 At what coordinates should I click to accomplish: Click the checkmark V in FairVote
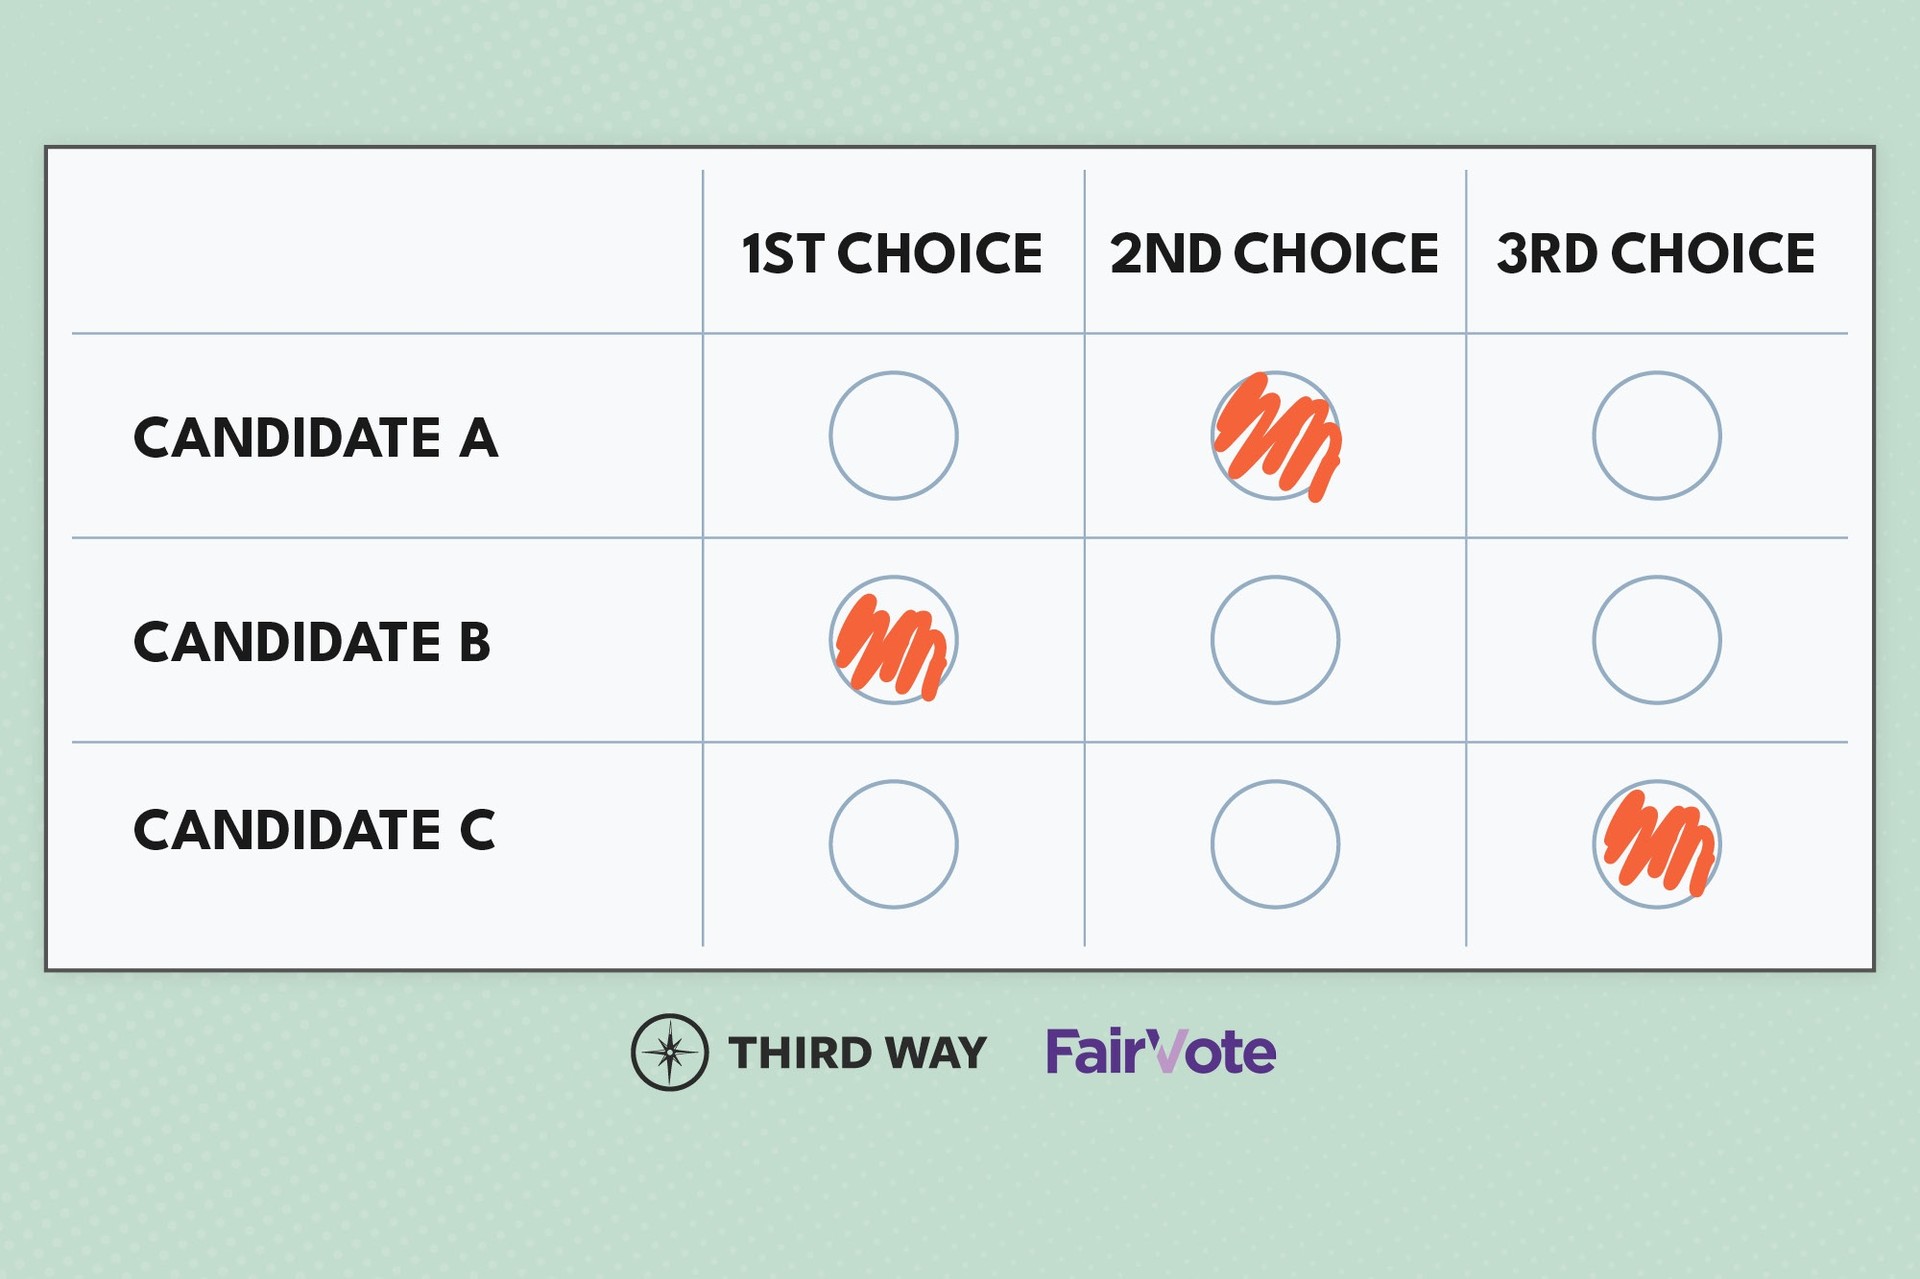click(x=1166, y=1050)
